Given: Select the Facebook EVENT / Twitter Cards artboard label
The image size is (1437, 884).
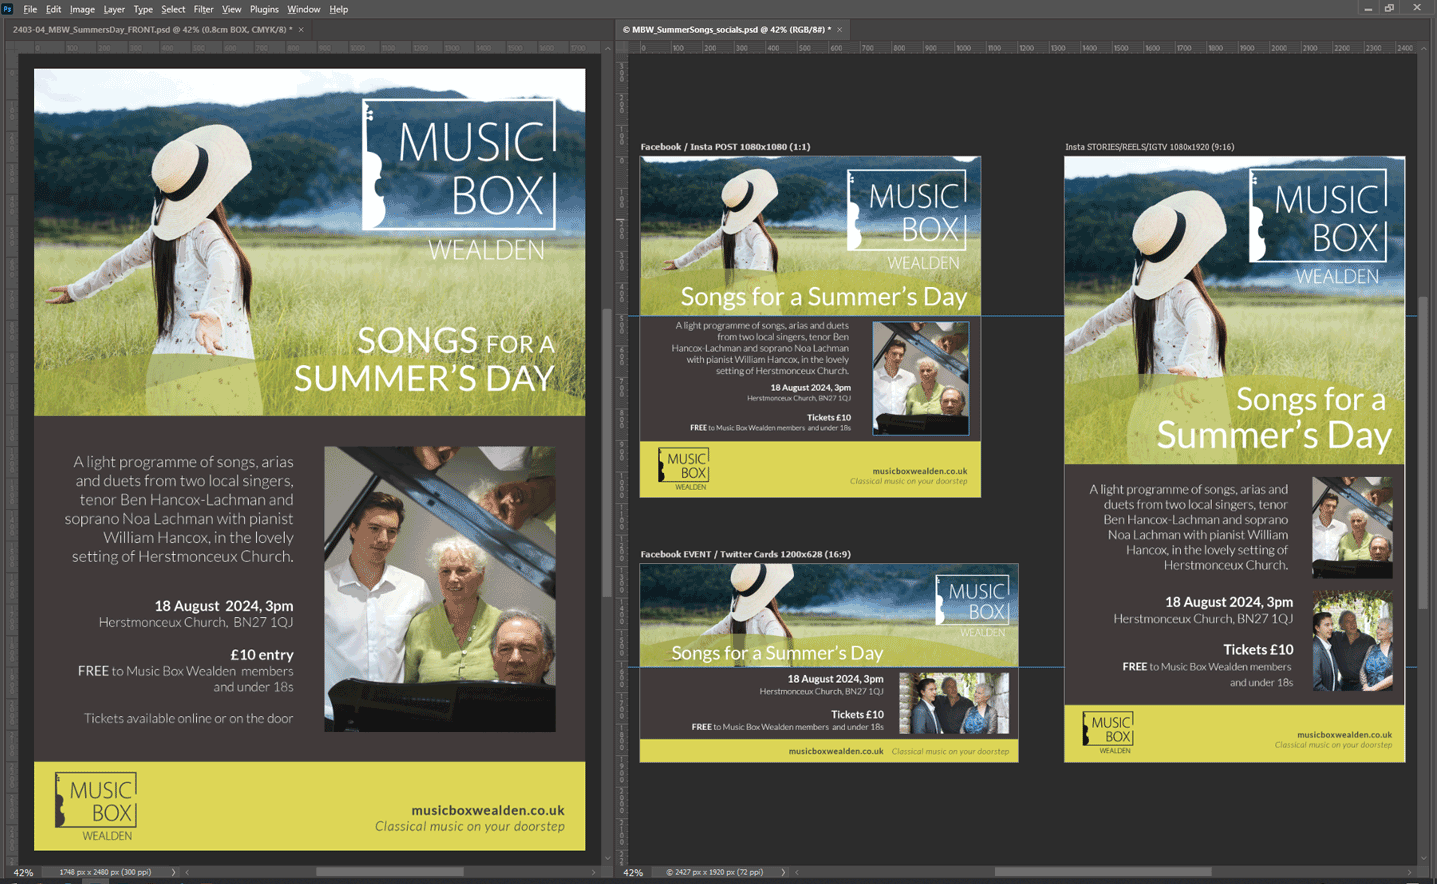Looking at the screenshot, I should [x=745, y=554].
